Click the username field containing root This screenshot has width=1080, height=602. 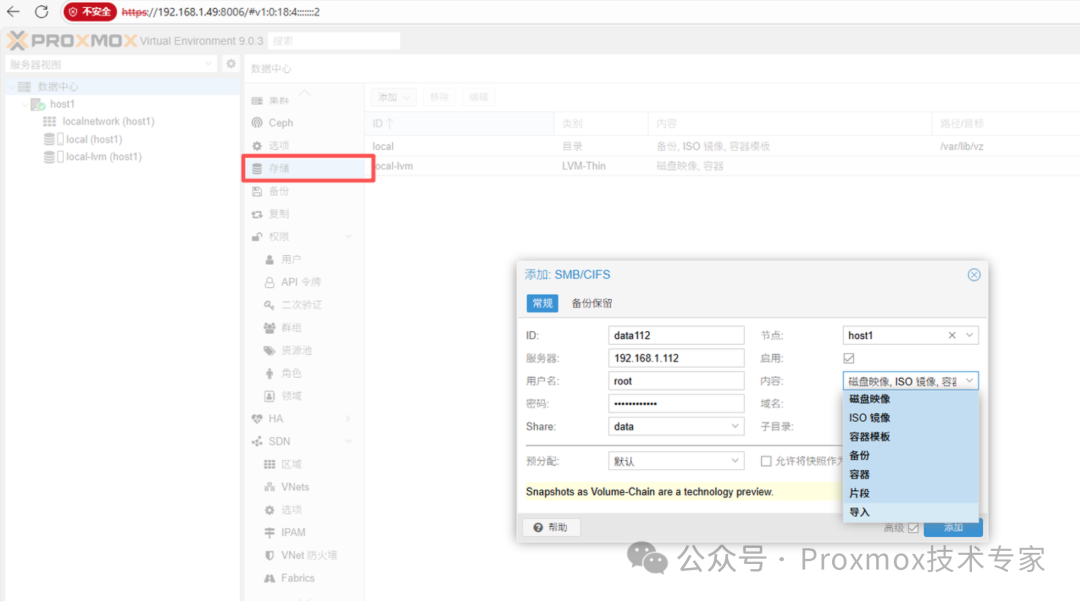676,381
